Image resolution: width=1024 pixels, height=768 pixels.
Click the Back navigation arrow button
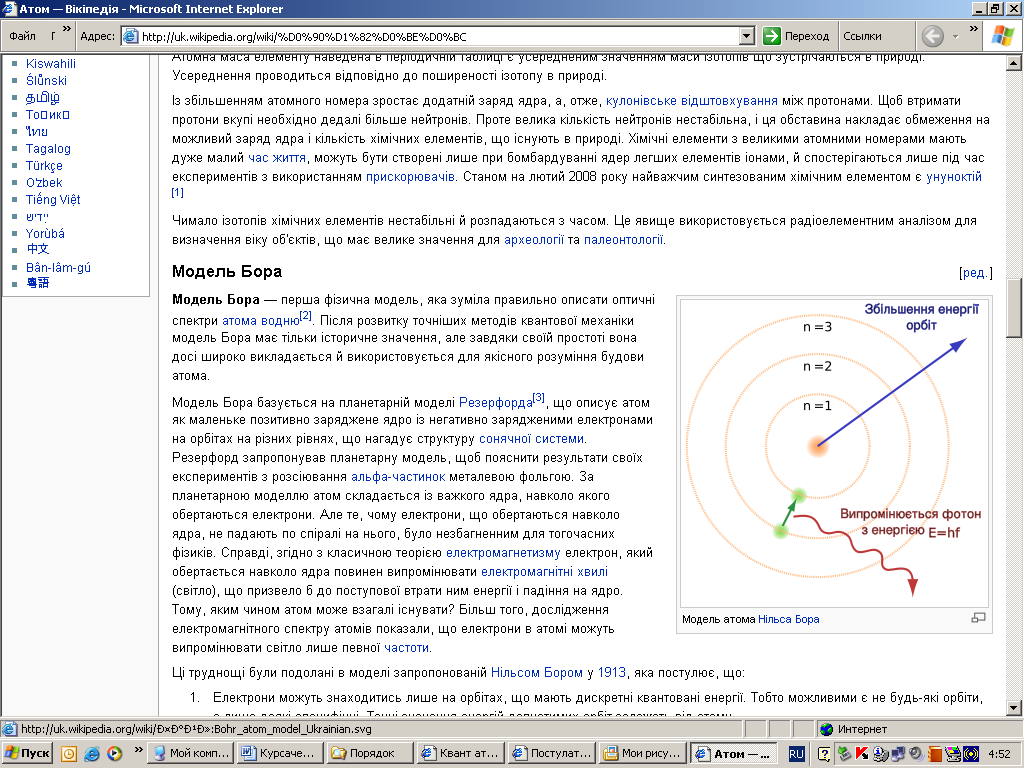pos(933,36)
